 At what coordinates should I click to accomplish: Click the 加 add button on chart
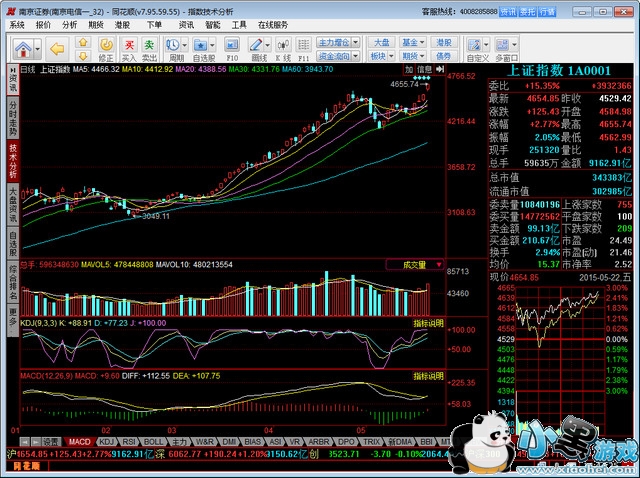409,69
